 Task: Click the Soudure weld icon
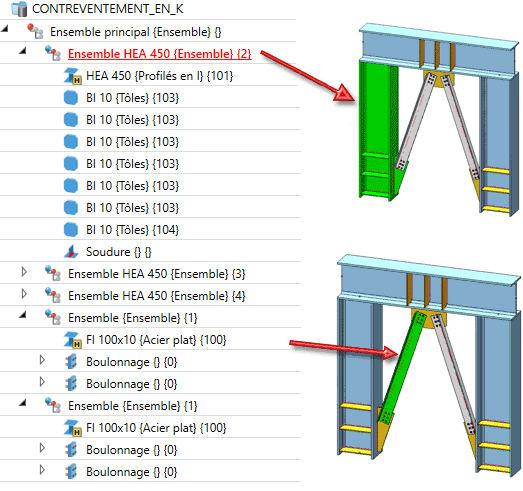pyautogui.click(x=71, y=252)
